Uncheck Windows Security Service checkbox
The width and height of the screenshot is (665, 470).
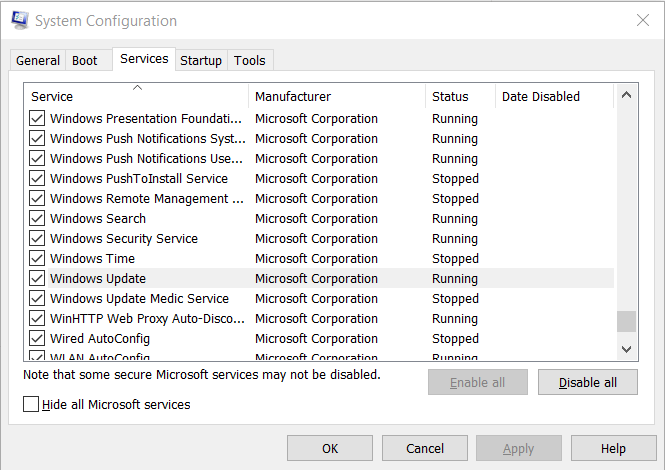coord(37,238)
